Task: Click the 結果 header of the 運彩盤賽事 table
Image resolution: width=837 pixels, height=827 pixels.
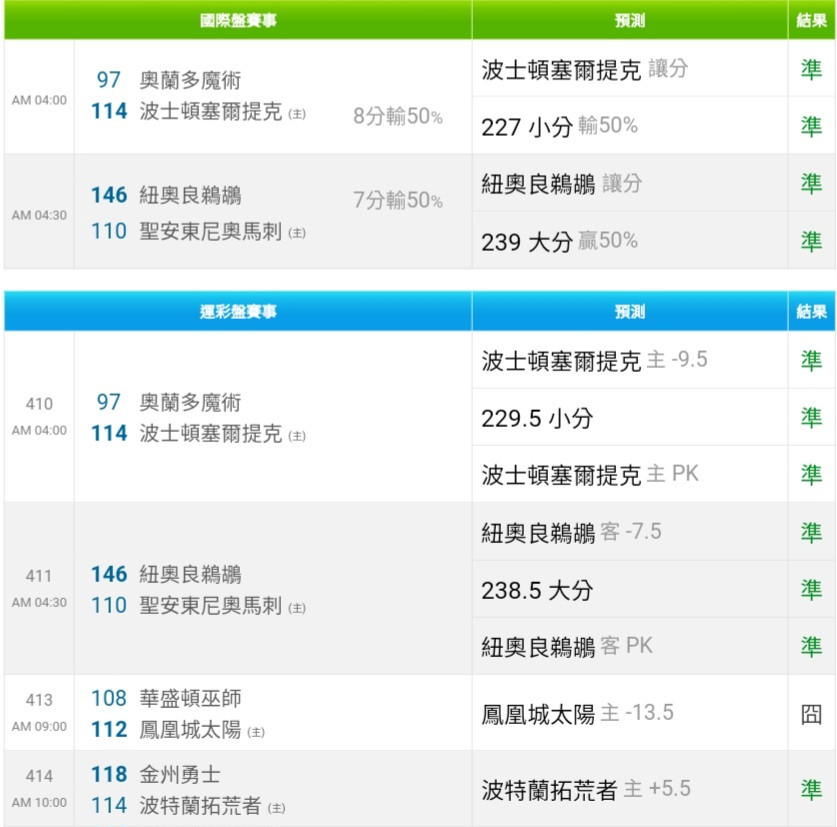Action: (x=811, y=311)
